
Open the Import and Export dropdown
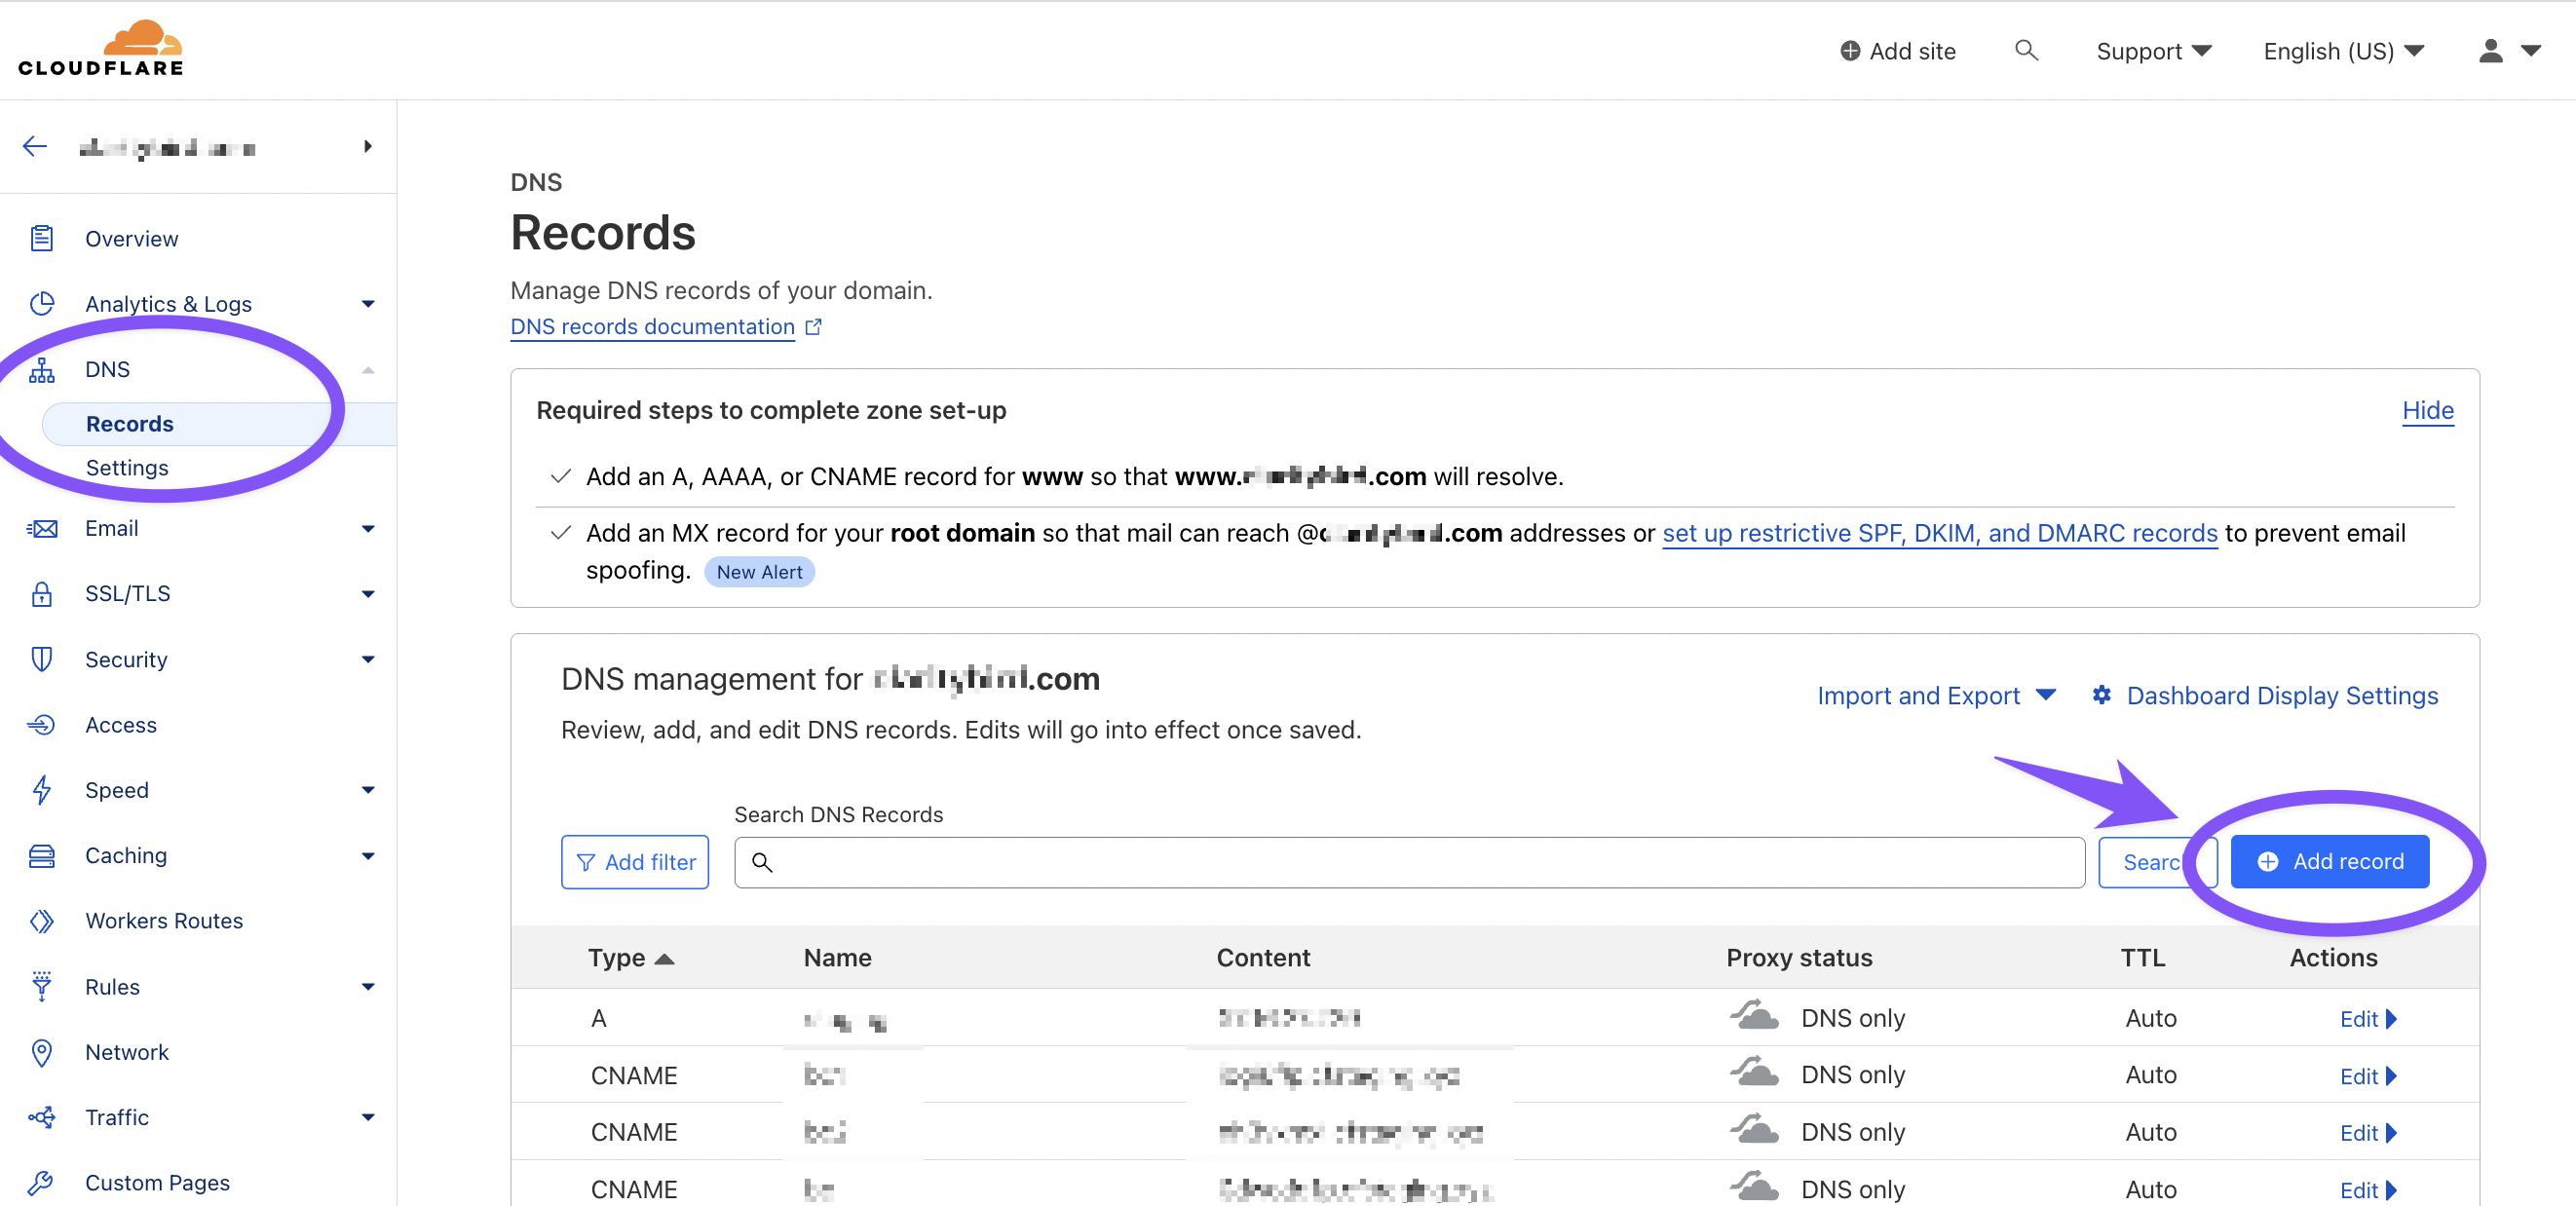pos(1936,695)
